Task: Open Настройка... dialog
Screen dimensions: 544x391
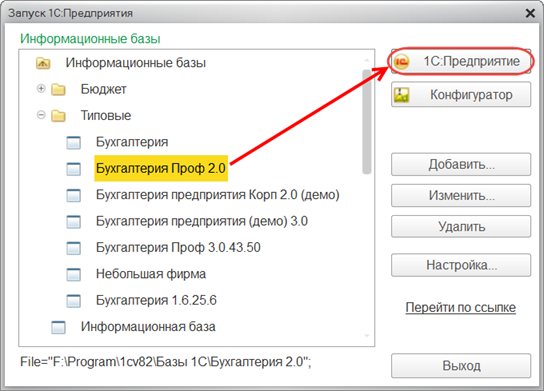Action: 461,265
